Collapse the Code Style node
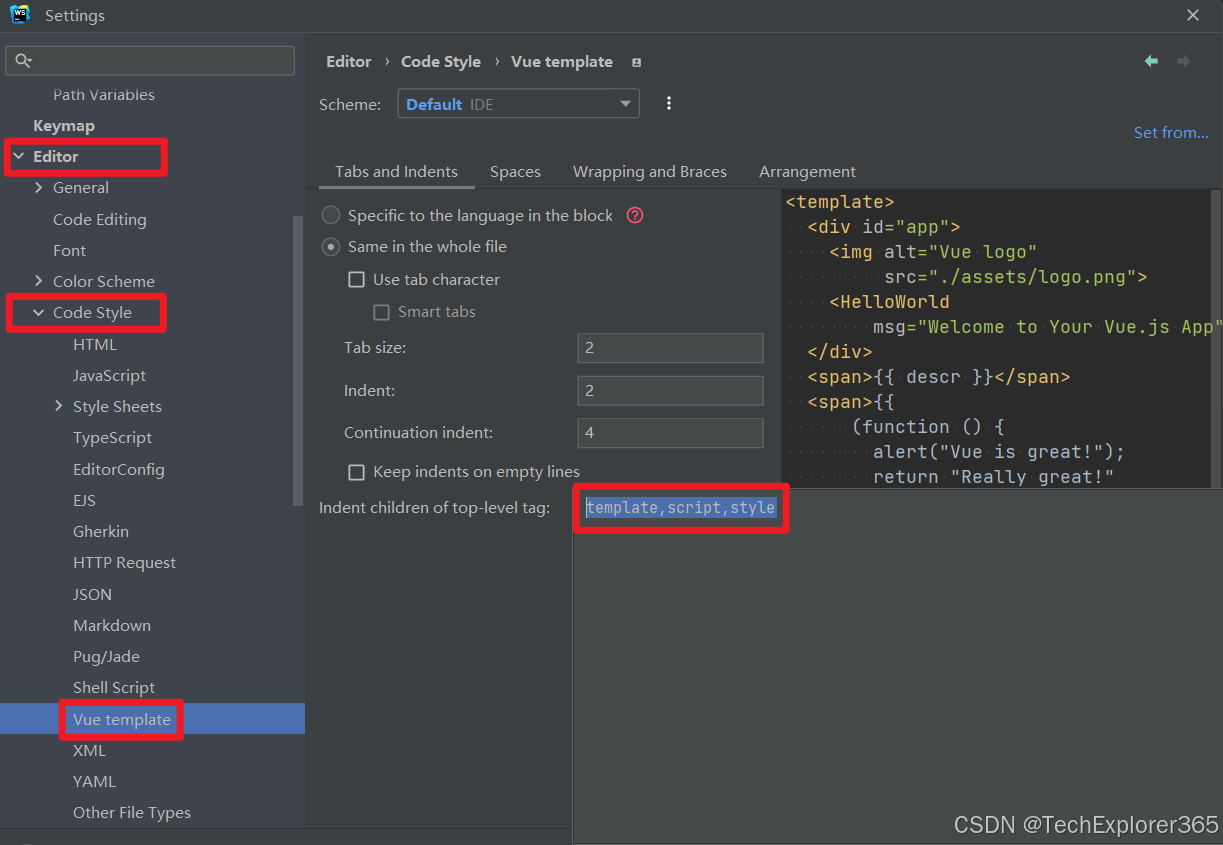1223x845 pixels. tap(39, 313)
